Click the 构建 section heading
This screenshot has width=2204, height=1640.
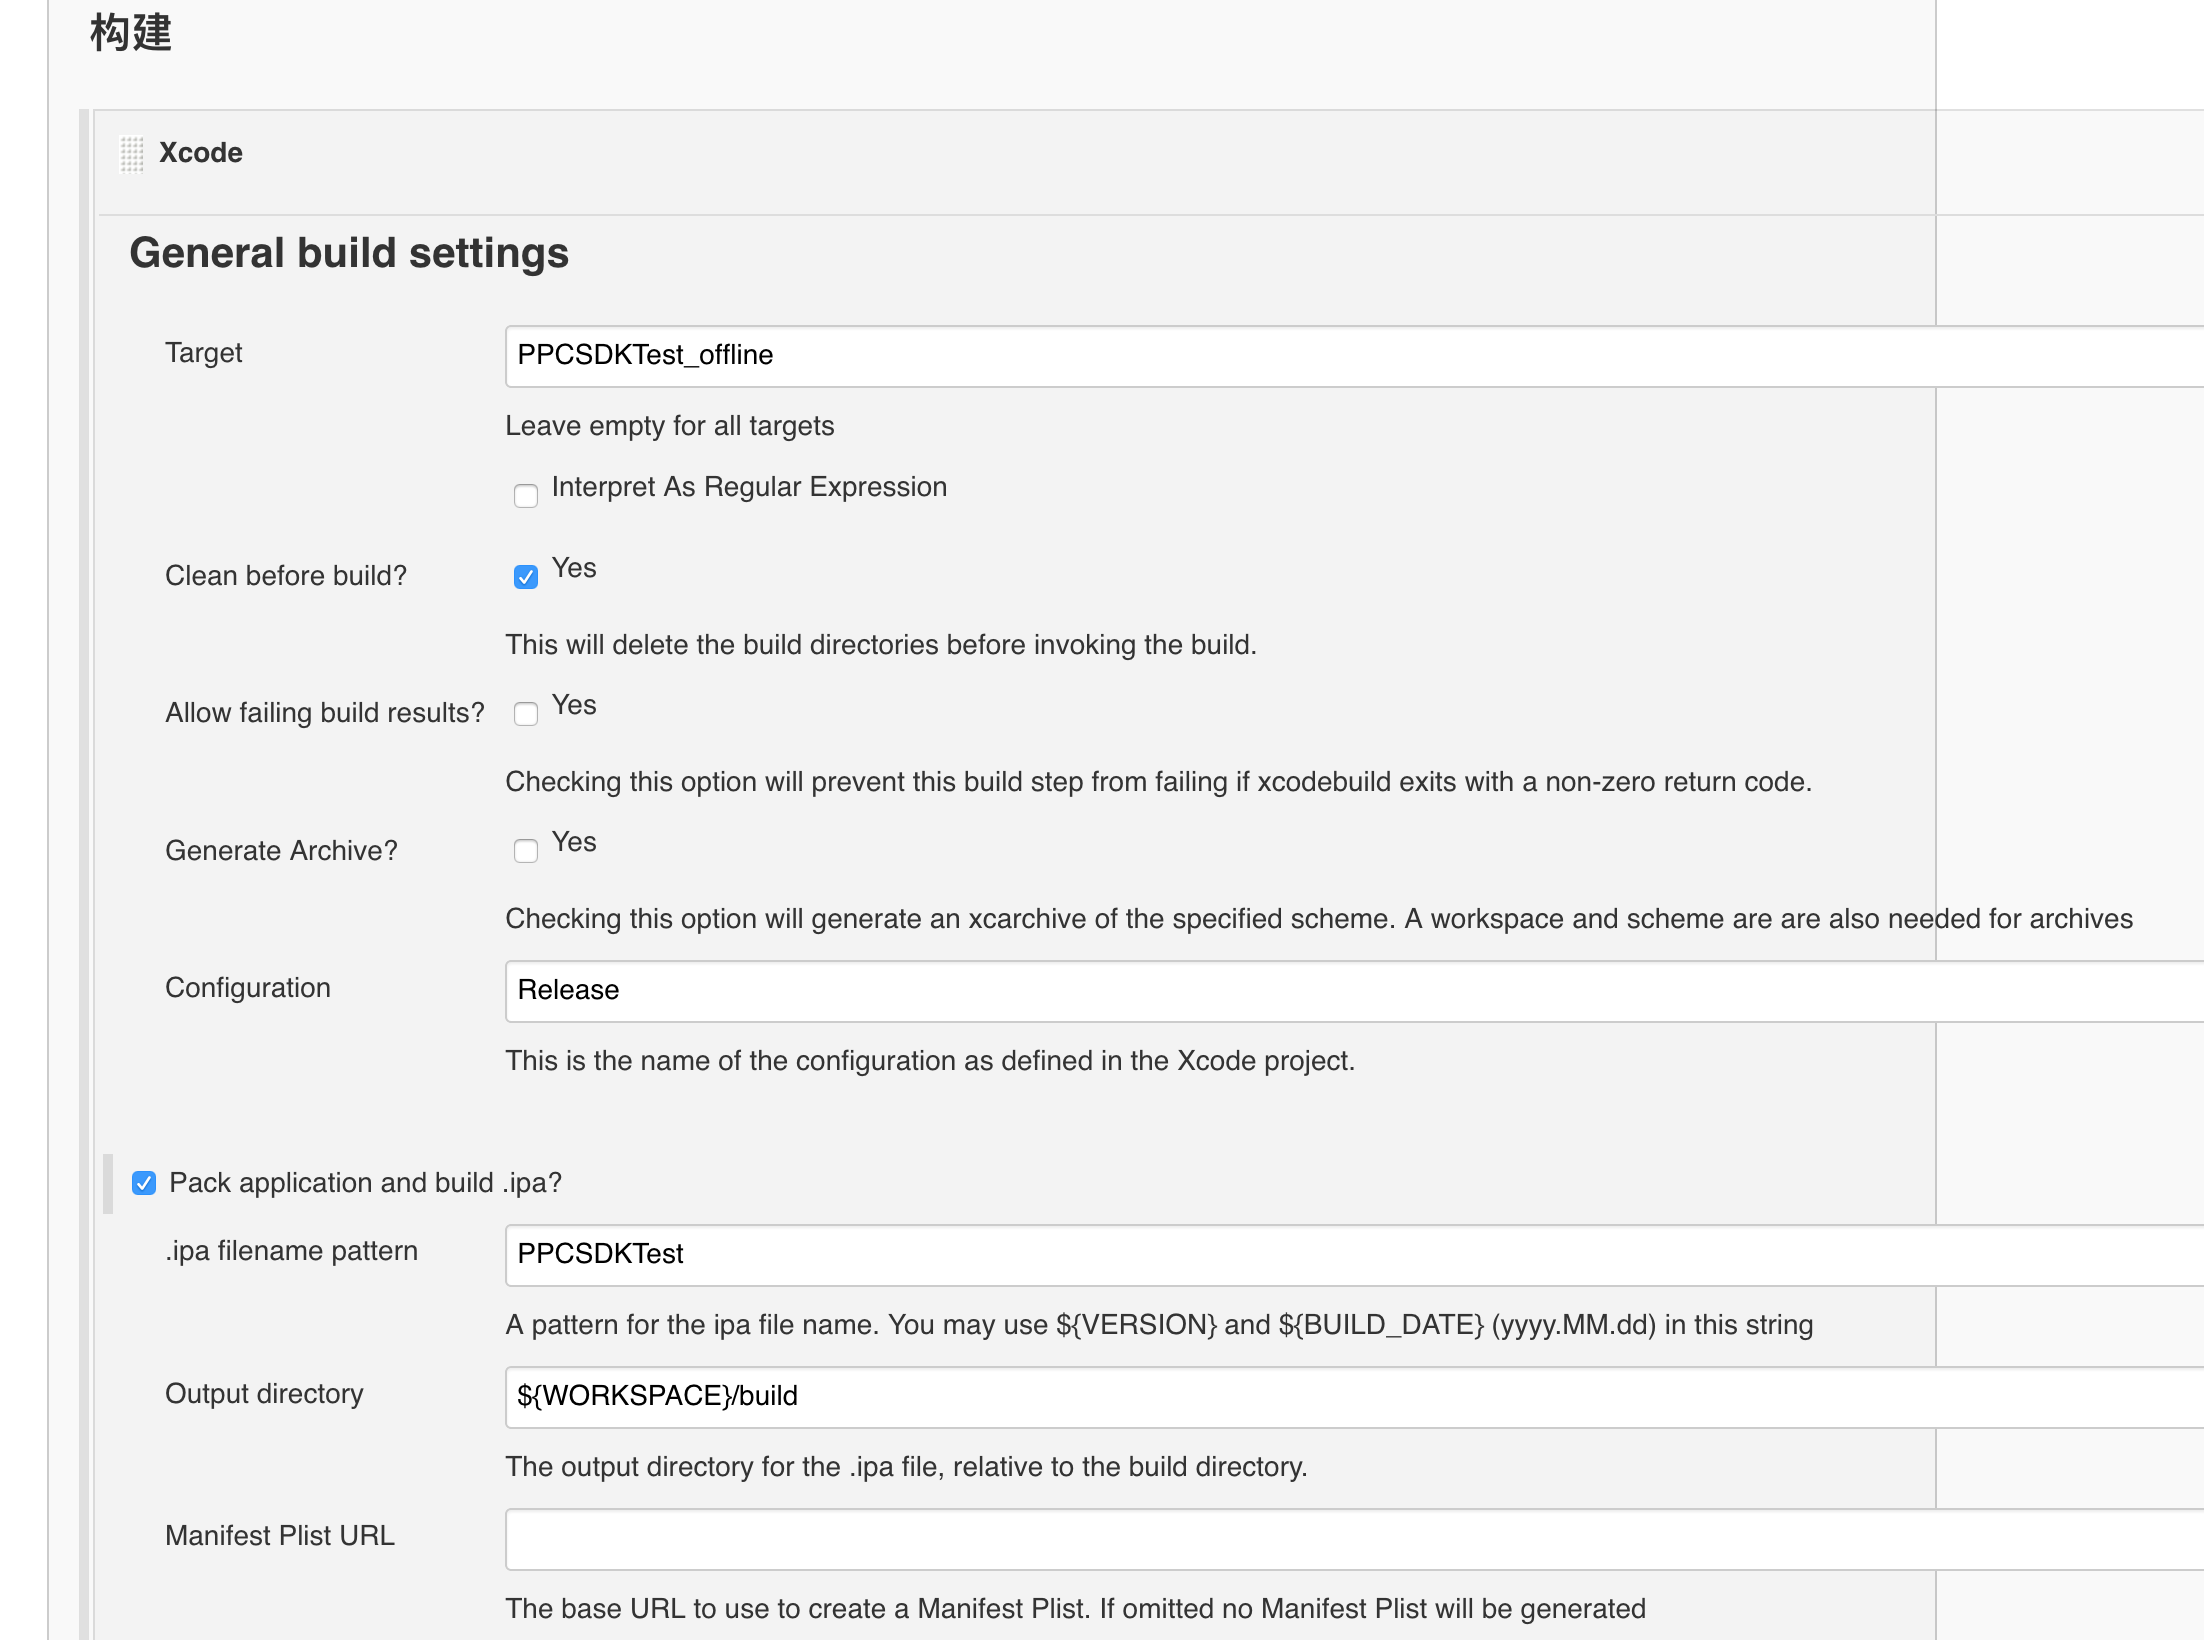(x=131, y=33)
